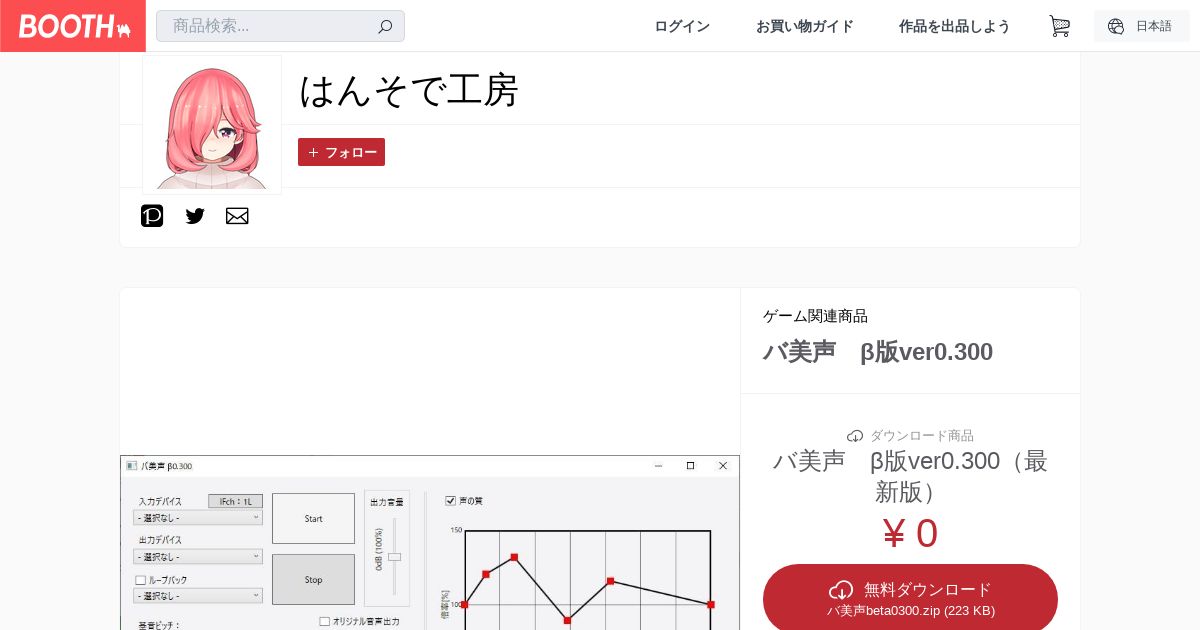Click the 無料ダウンロード button
The height and width of the screenshot is (630, 1200).
[x=910, y=599]
